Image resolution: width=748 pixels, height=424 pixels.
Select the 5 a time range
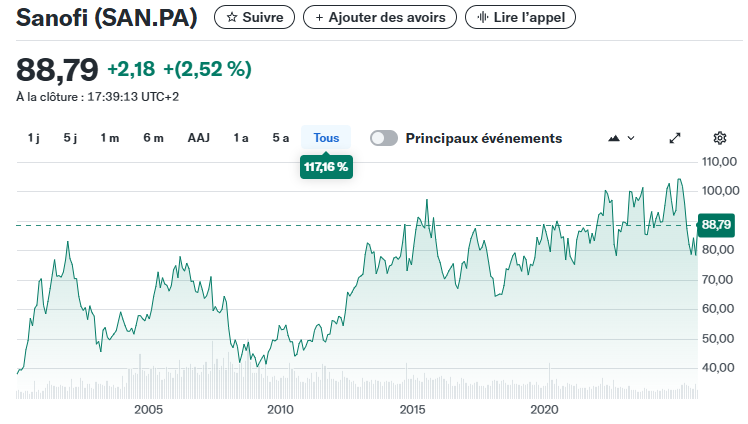(281, 138)
